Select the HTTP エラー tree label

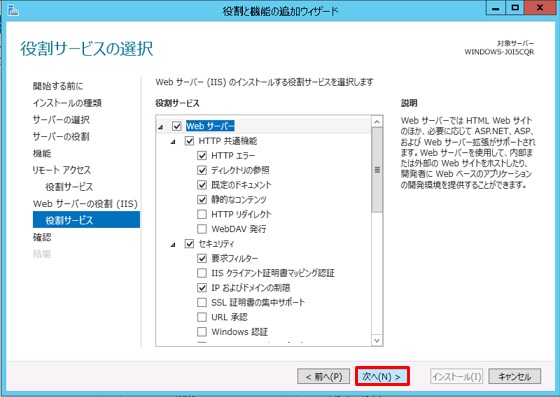[x=233, y=155]
